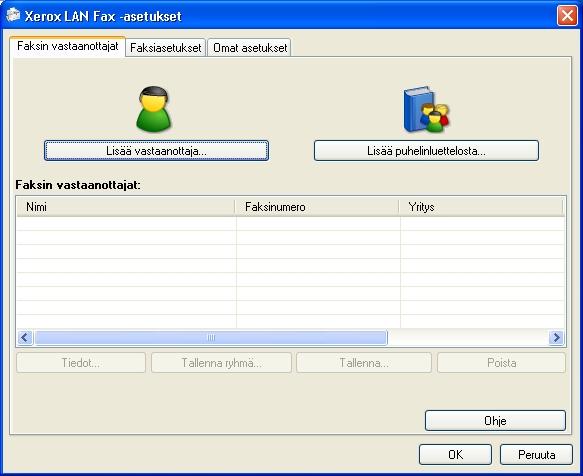Click the blue phonebook with people icon
583x476 pixels.
pos(426,109)
